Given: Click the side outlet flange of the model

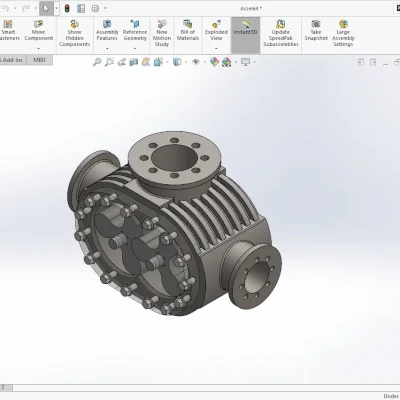Looking at the screenshot, I should click(255, 275).
